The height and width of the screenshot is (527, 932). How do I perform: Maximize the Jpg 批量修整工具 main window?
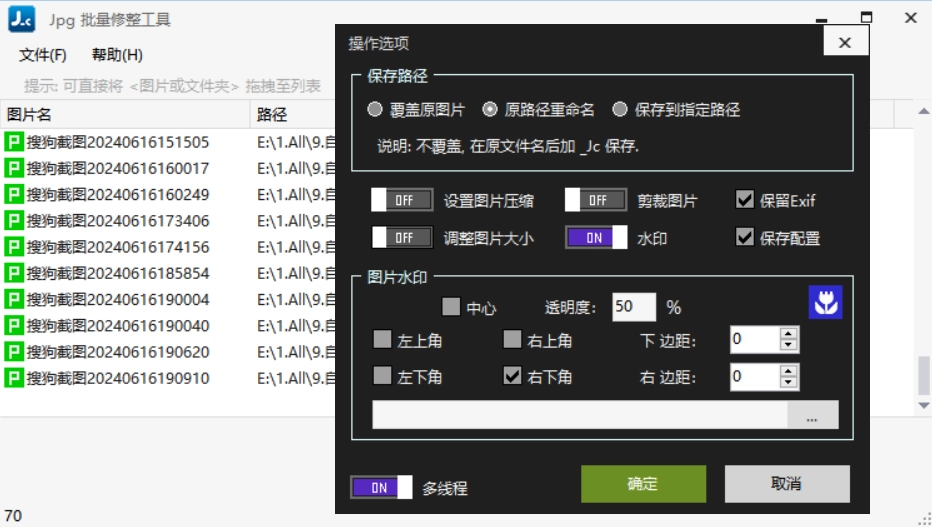867,17
